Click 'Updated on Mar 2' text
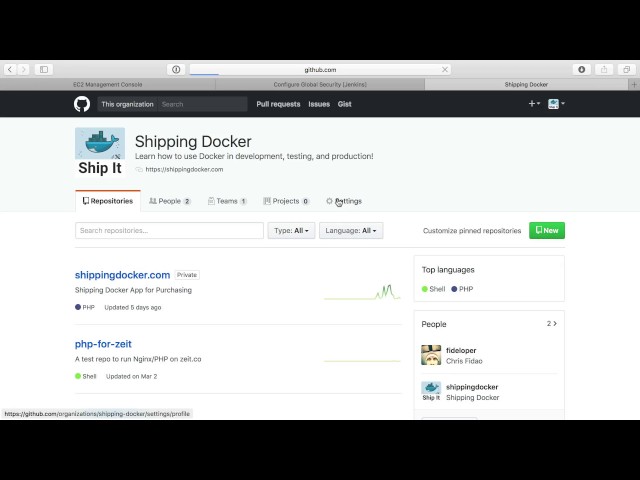The image size is (640, 480). [x=131, y=376]
